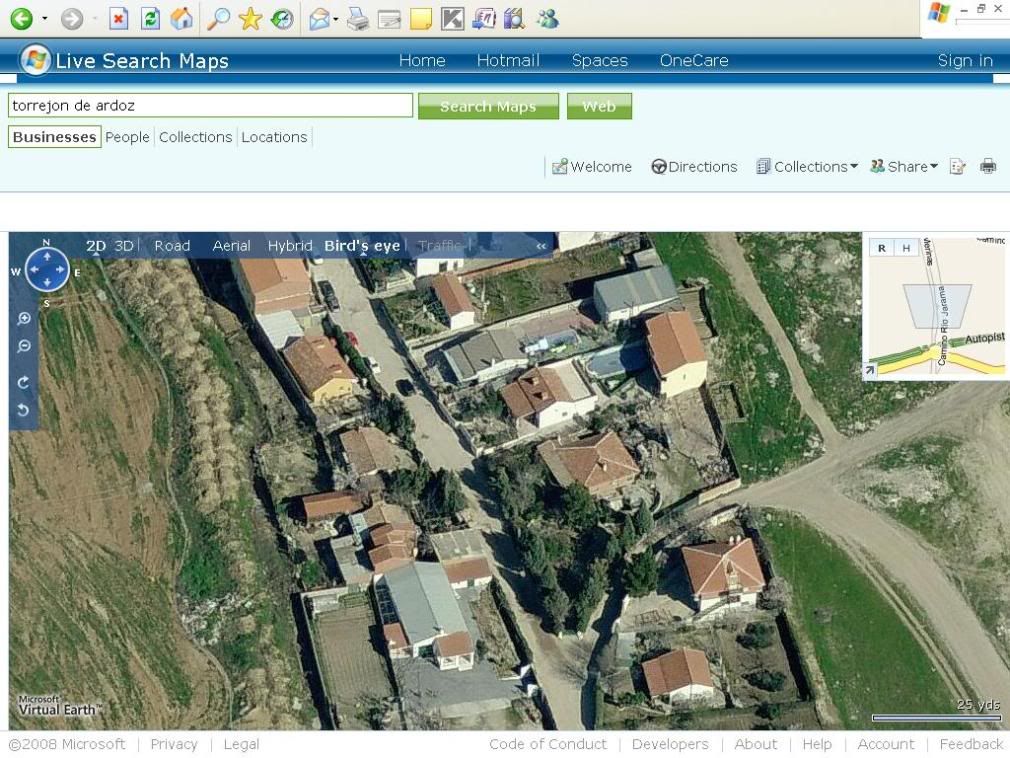Open the Directions steering wheel panel
The image size is (1010, 758).
coord(694,167)
